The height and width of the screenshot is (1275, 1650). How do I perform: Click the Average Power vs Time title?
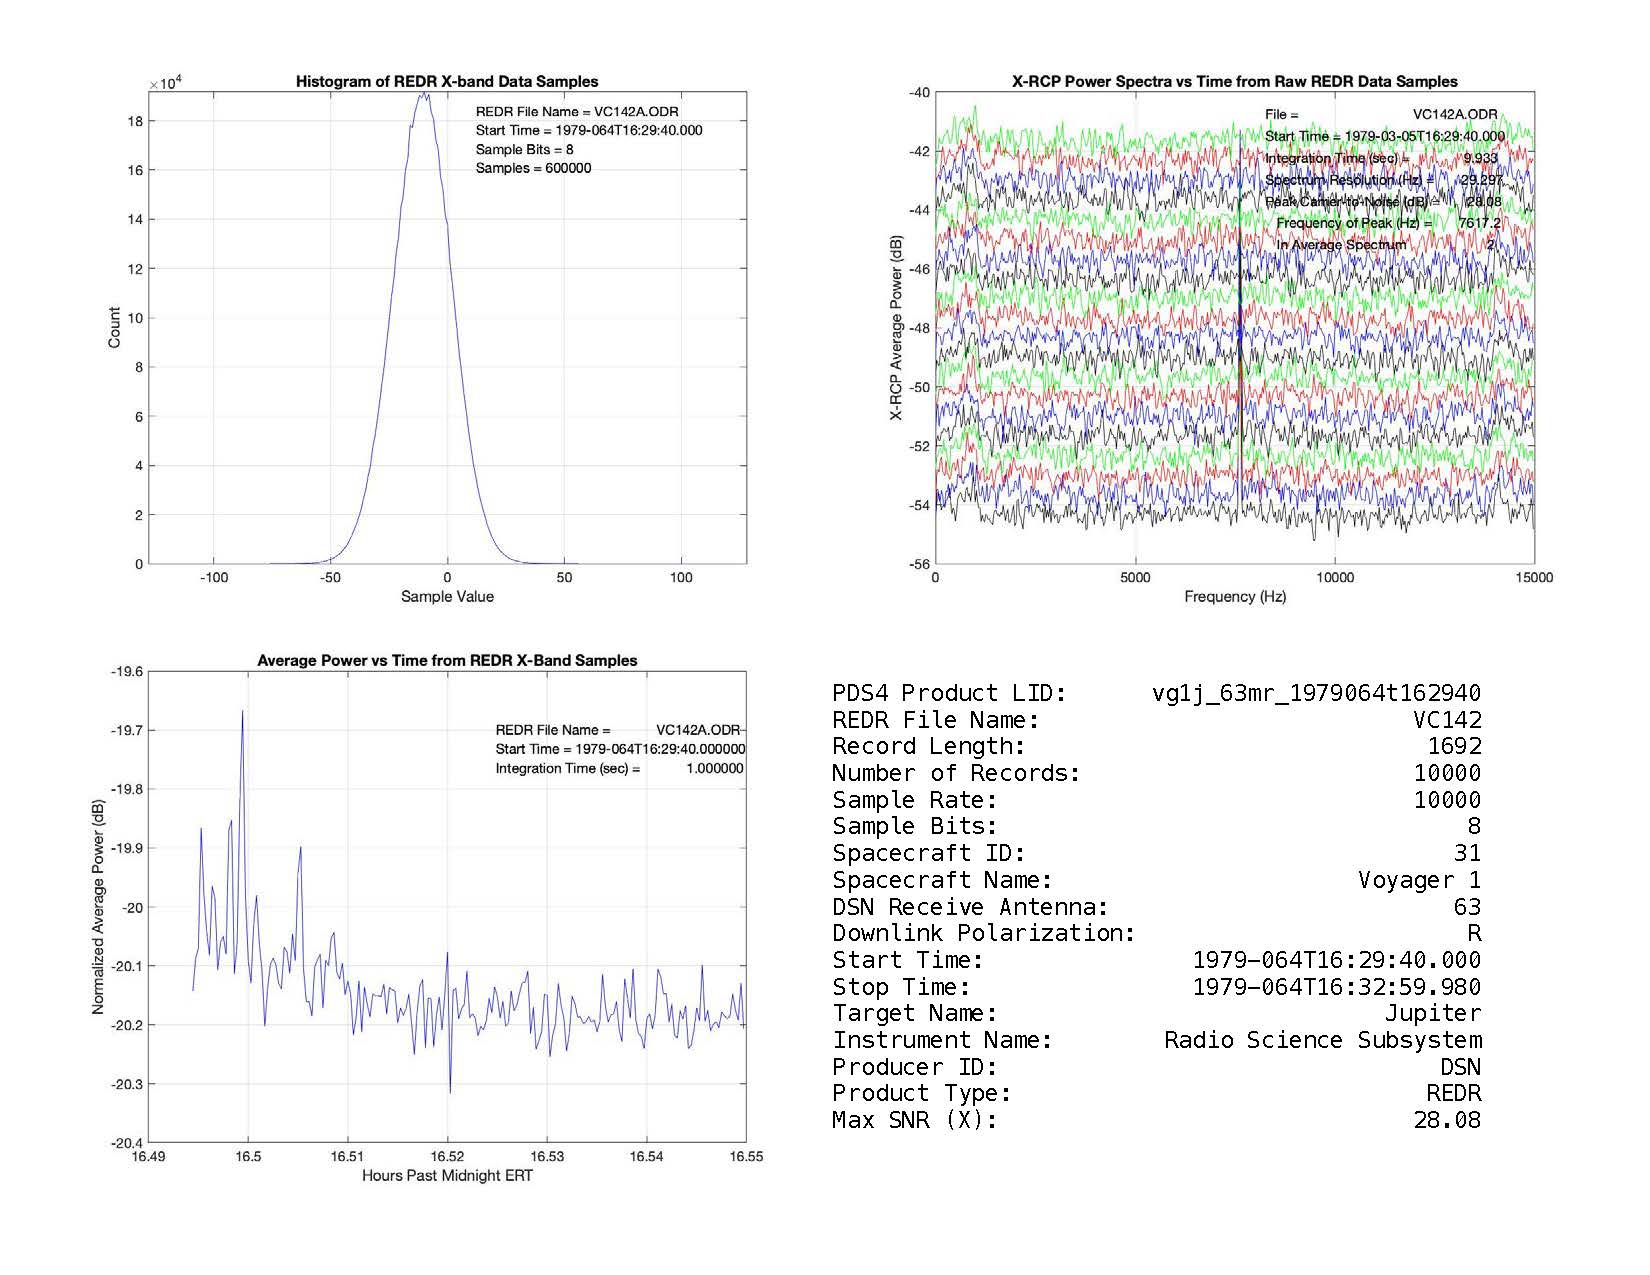click(446, 660)
